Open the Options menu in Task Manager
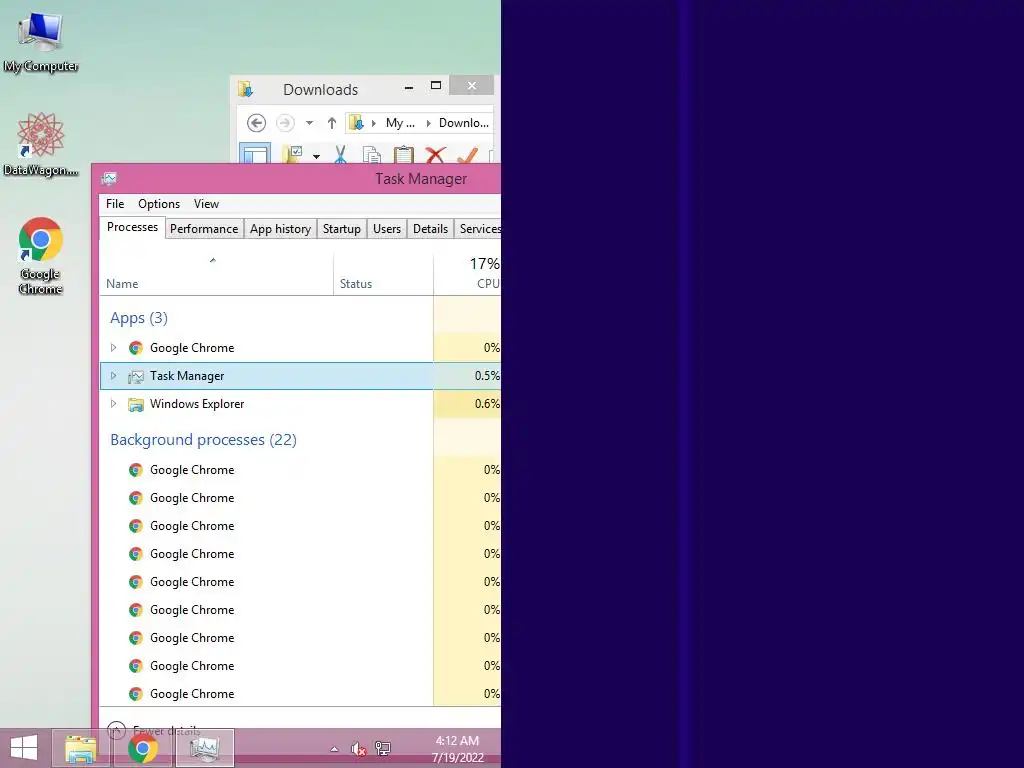The image size is (1024, 768). coord(159,204)
